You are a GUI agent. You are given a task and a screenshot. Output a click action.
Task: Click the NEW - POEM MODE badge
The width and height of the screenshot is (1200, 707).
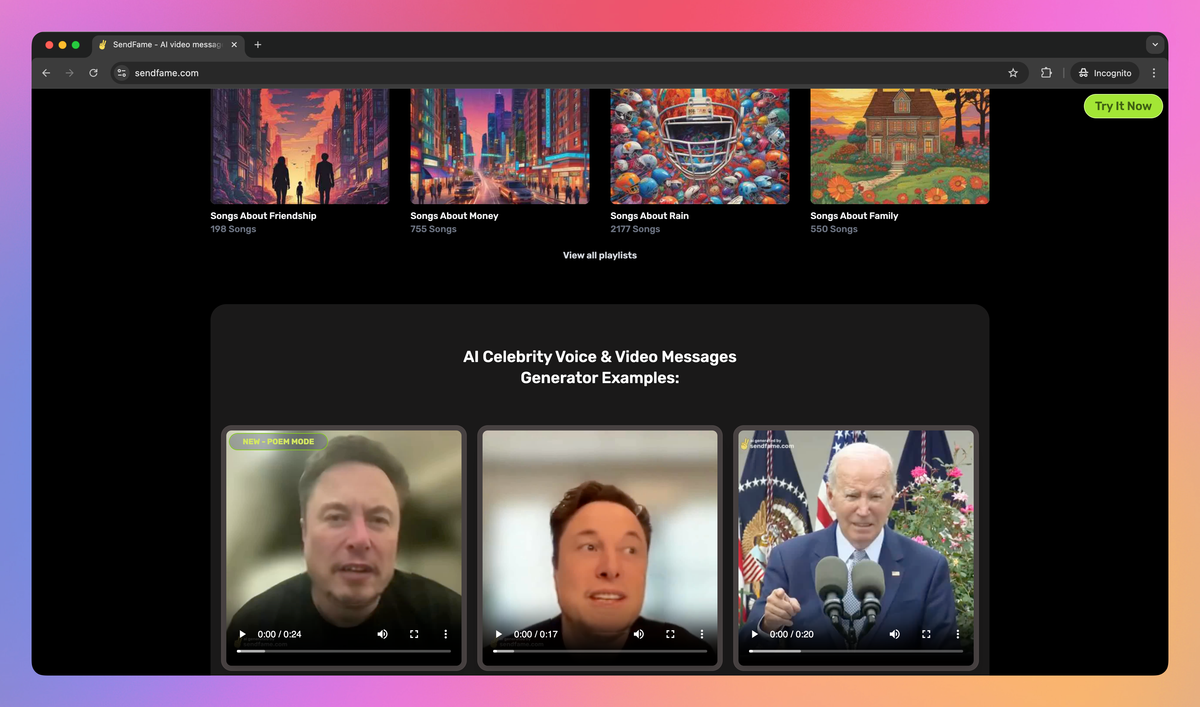click(278, 441)
